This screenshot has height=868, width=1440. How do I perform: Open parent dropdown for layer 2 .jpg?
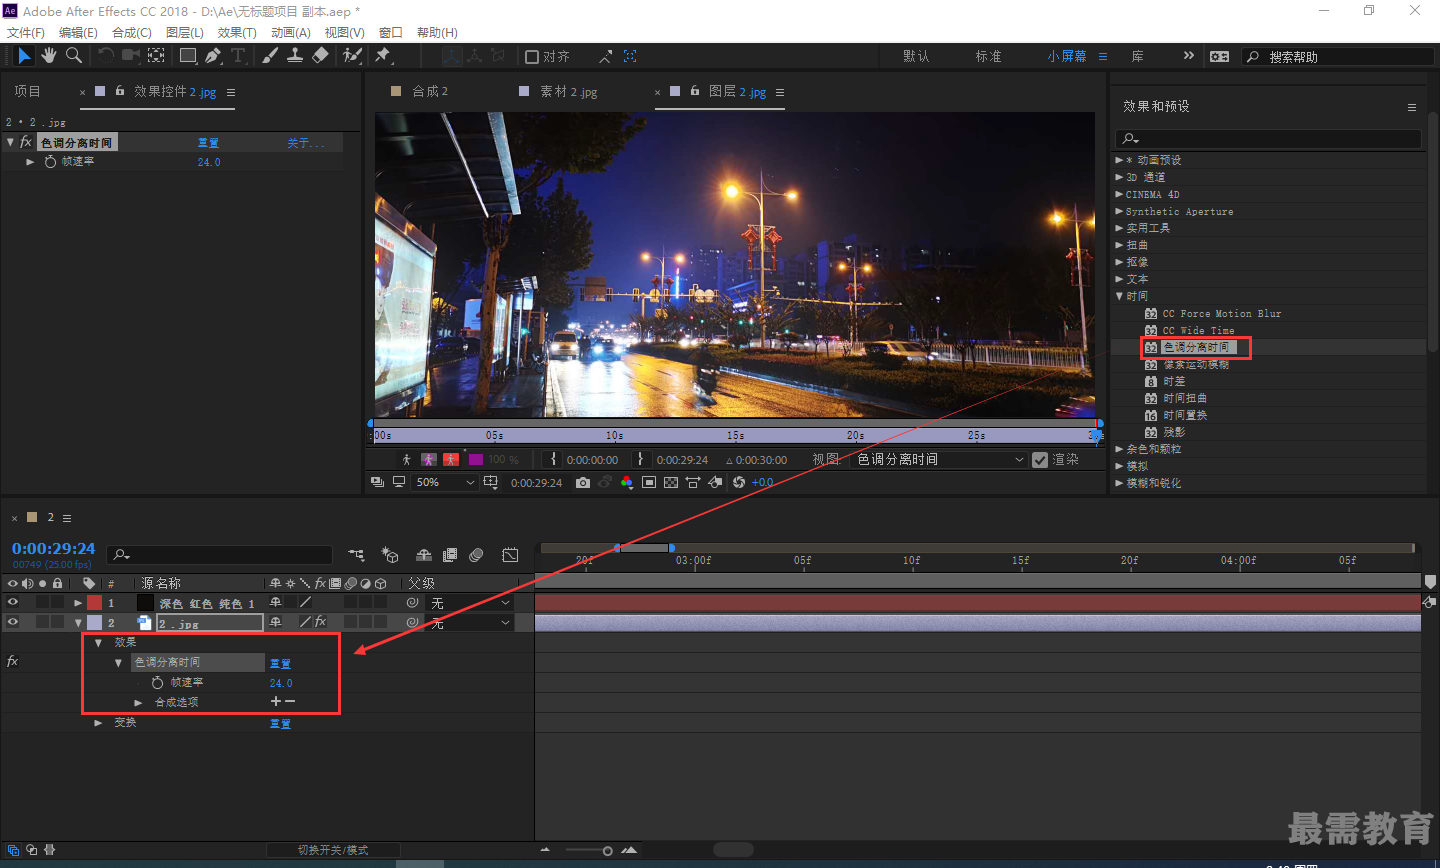[x=469, y=622]
